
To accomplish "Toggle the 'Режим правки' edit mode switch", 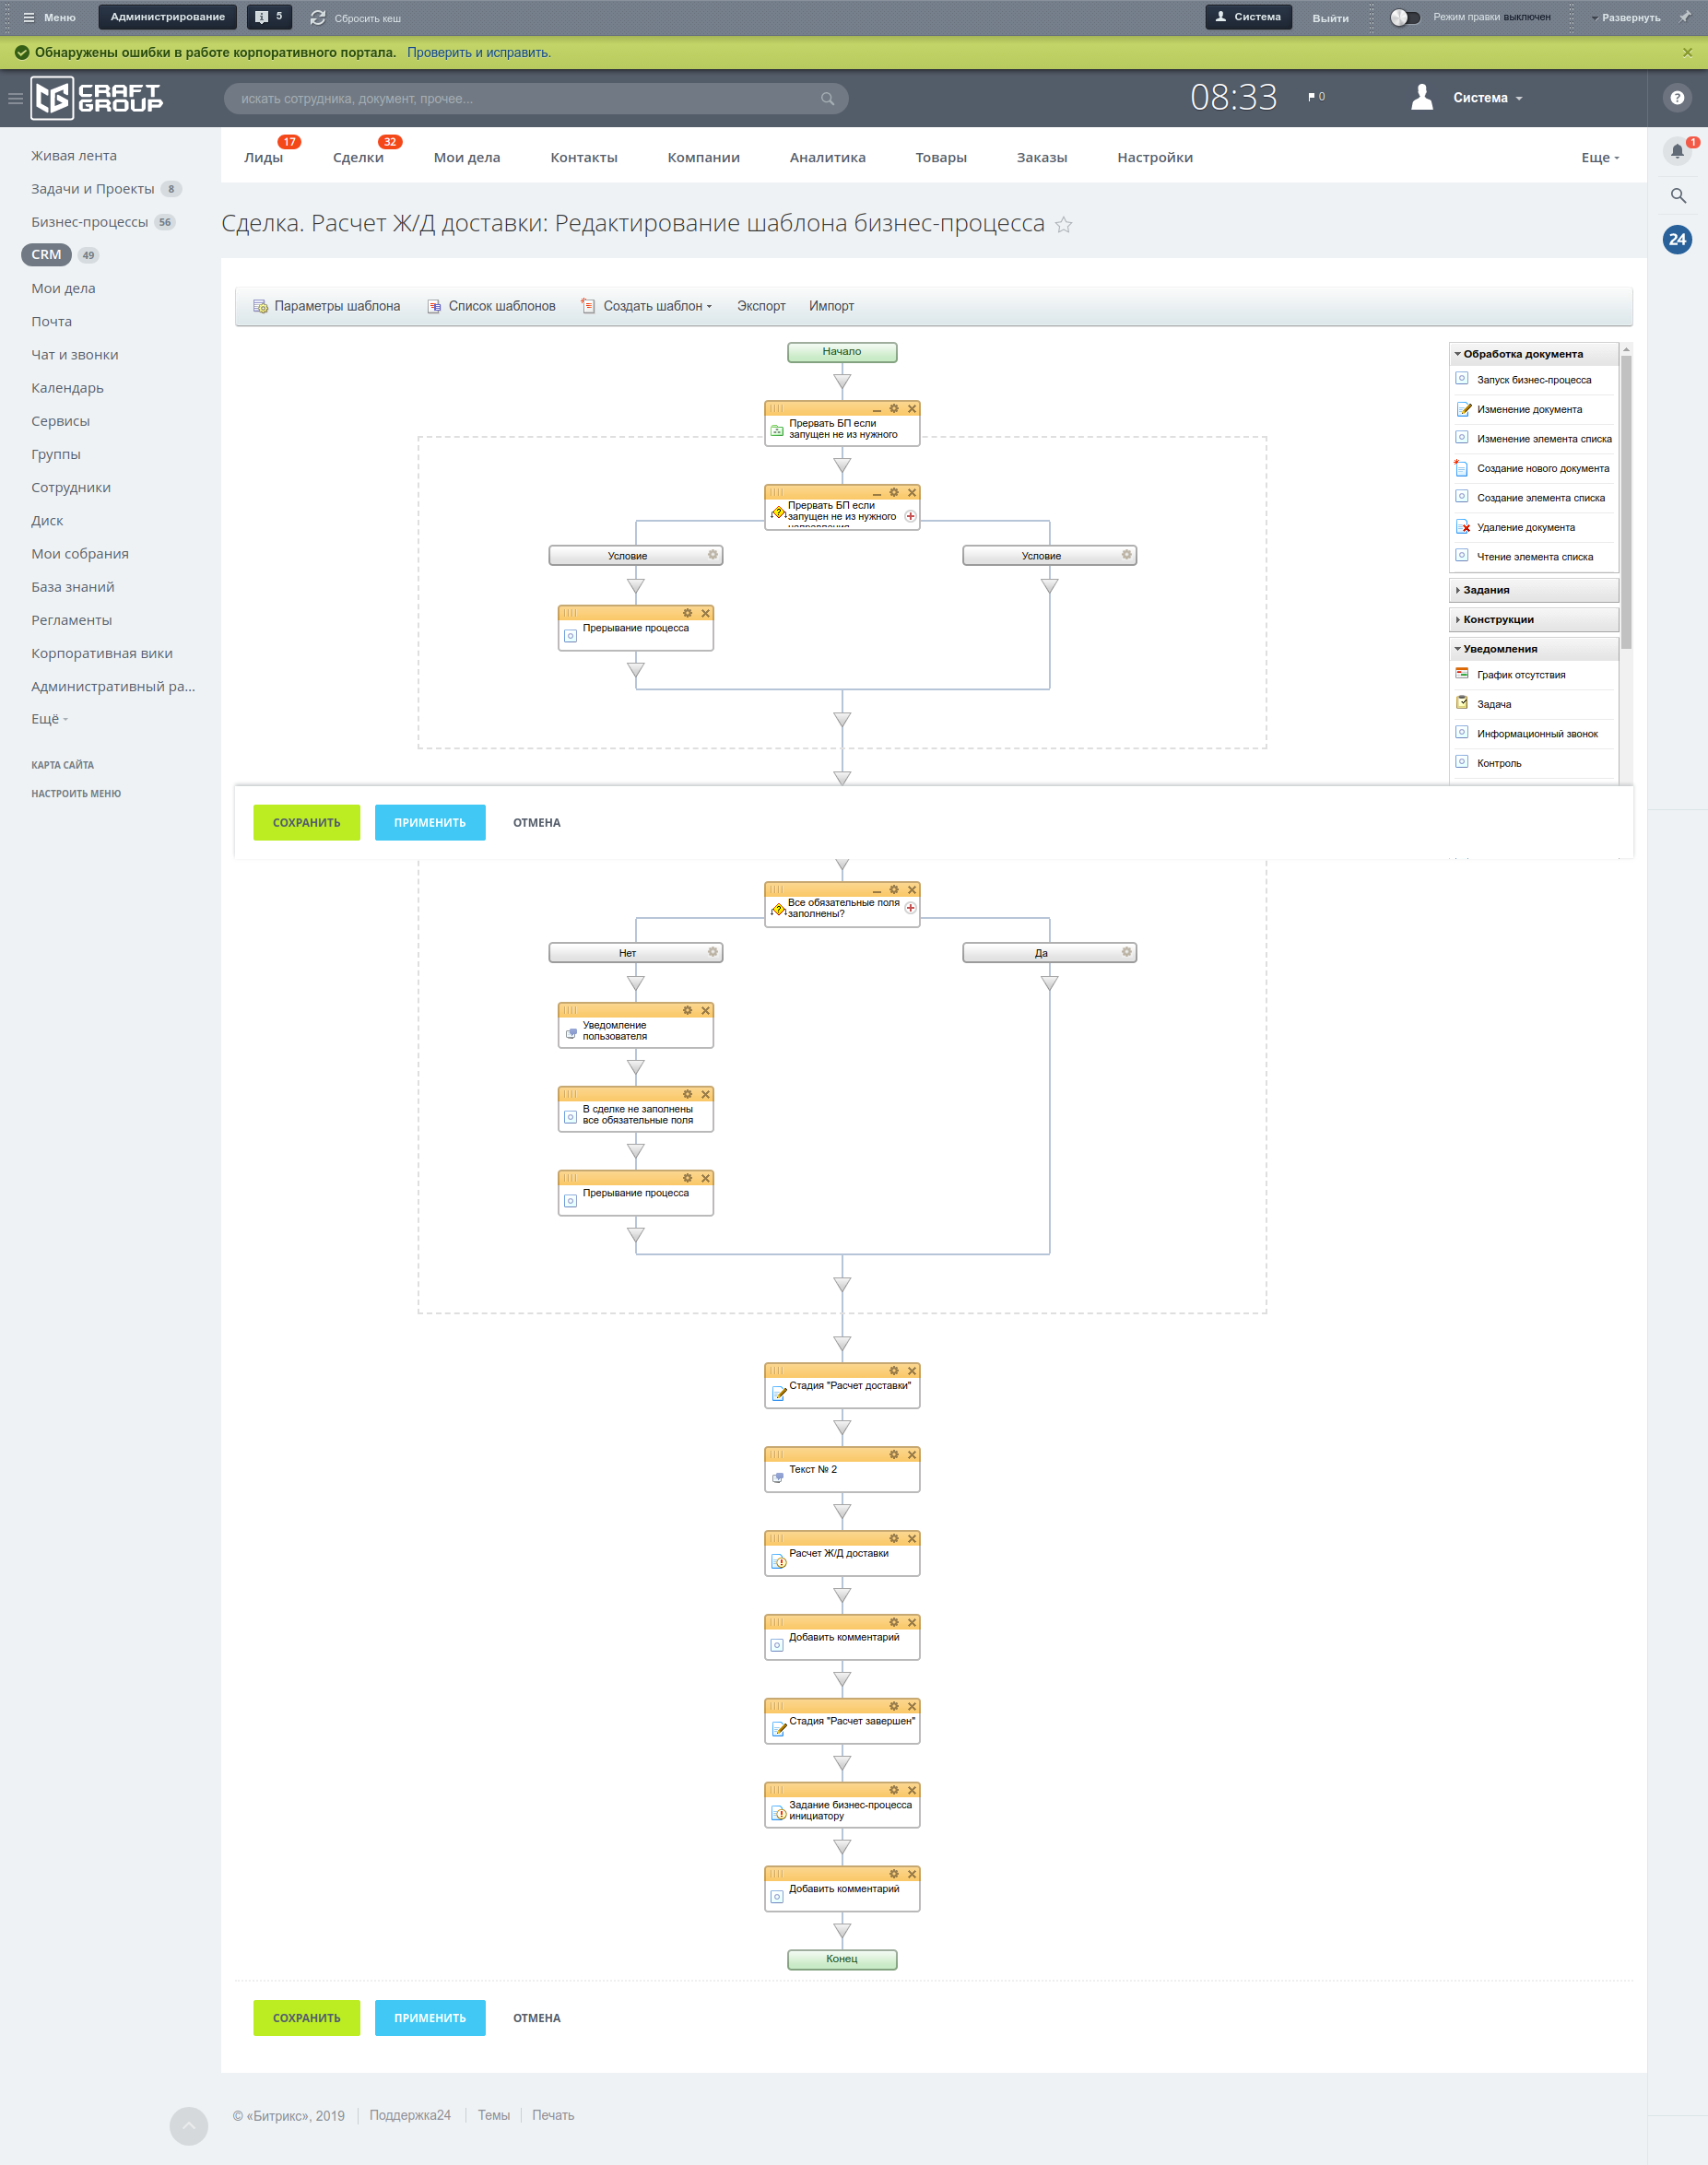I will 1404,17.
